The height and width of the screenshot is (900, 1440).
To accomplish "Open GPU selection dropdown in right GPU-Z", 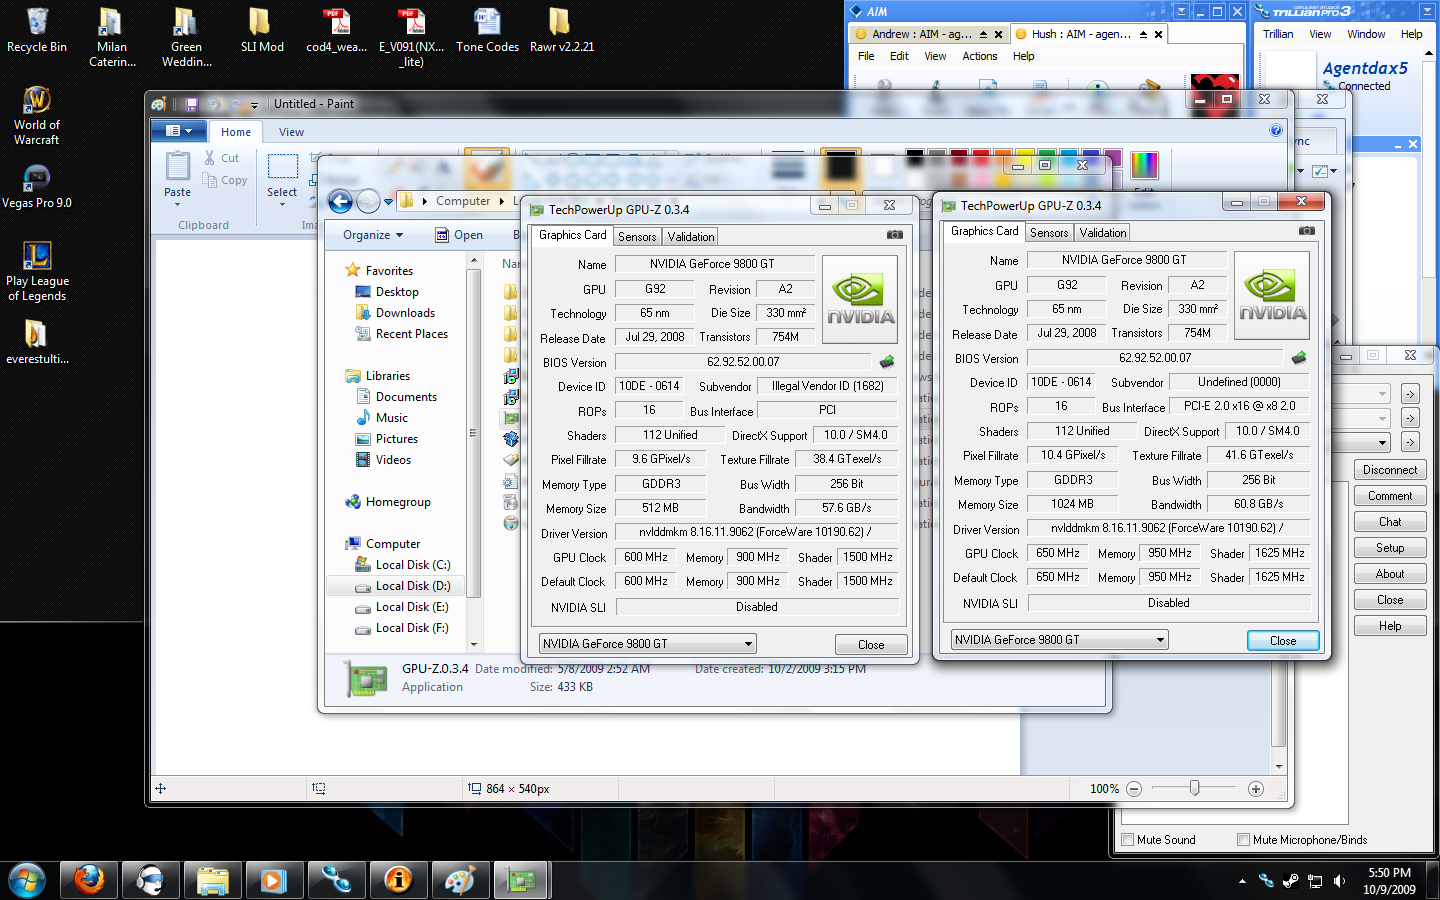I will click(1059, 640).
